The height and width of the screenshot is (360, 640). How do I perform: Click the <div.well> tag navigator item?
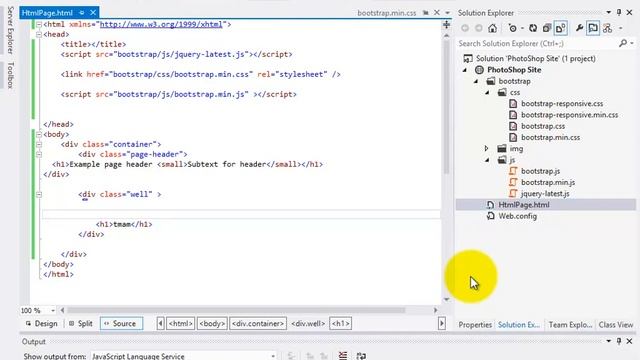click(x=308, y=324)
